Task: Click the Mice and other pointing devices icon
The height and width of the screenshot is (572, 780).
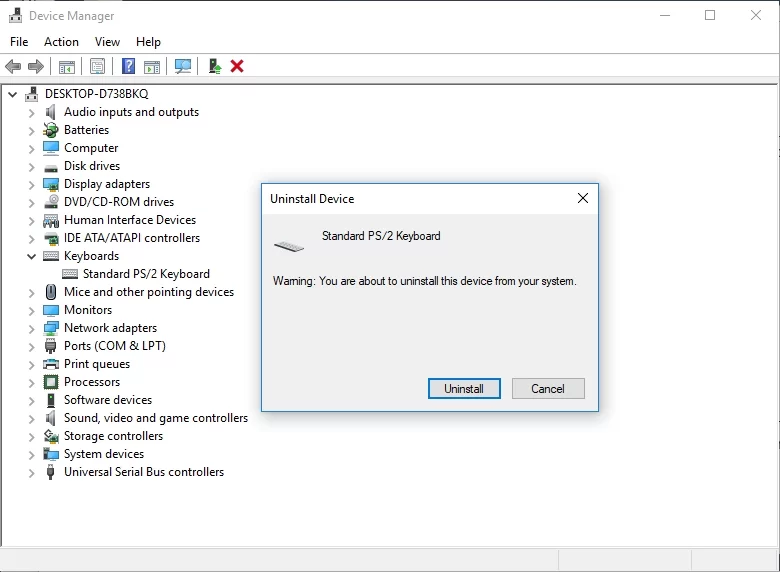Action: (x=51, y=292)
